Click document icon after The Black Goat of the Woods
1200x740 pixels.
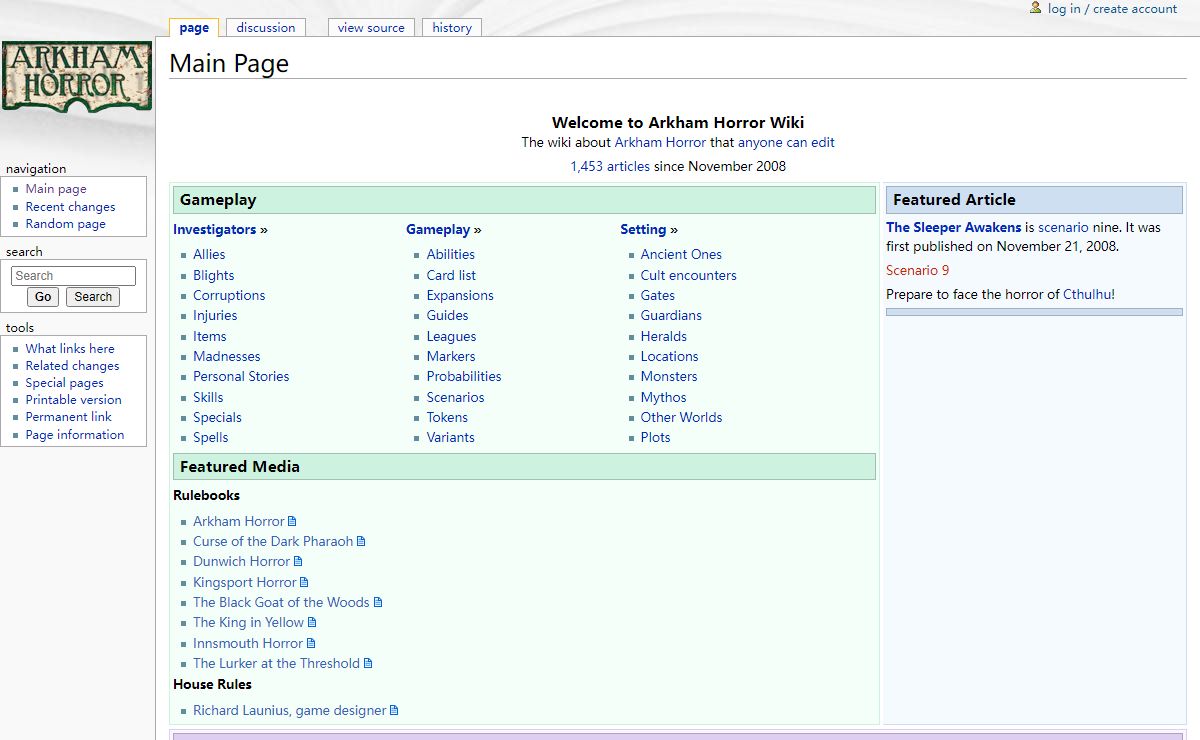tap(378, 602)
